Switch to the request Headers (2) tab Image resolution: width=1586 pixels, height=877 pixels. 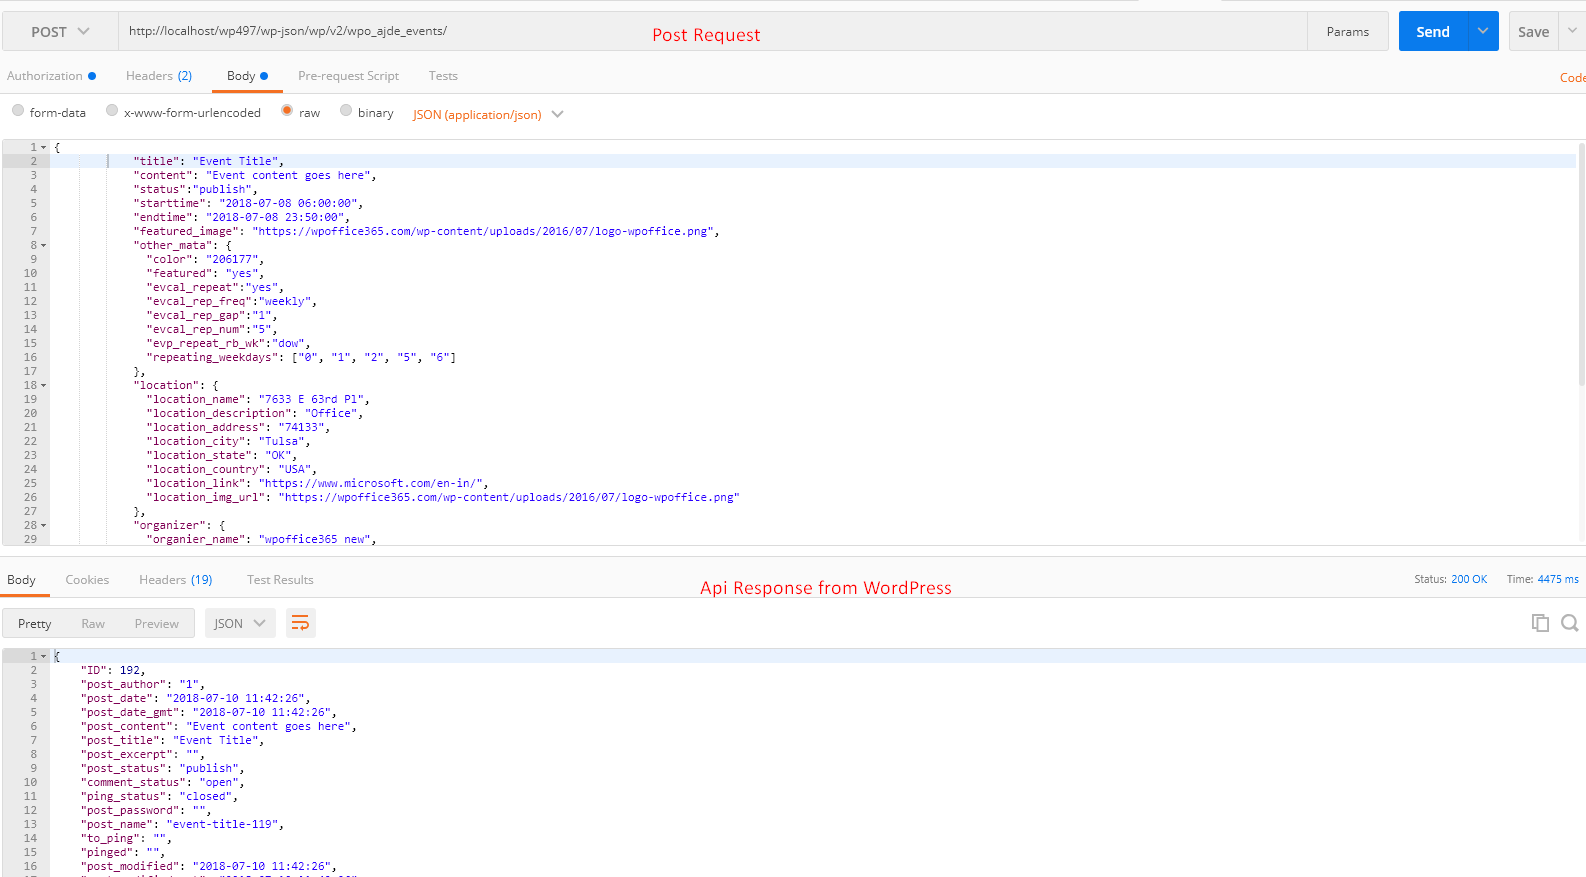[159, 76]
